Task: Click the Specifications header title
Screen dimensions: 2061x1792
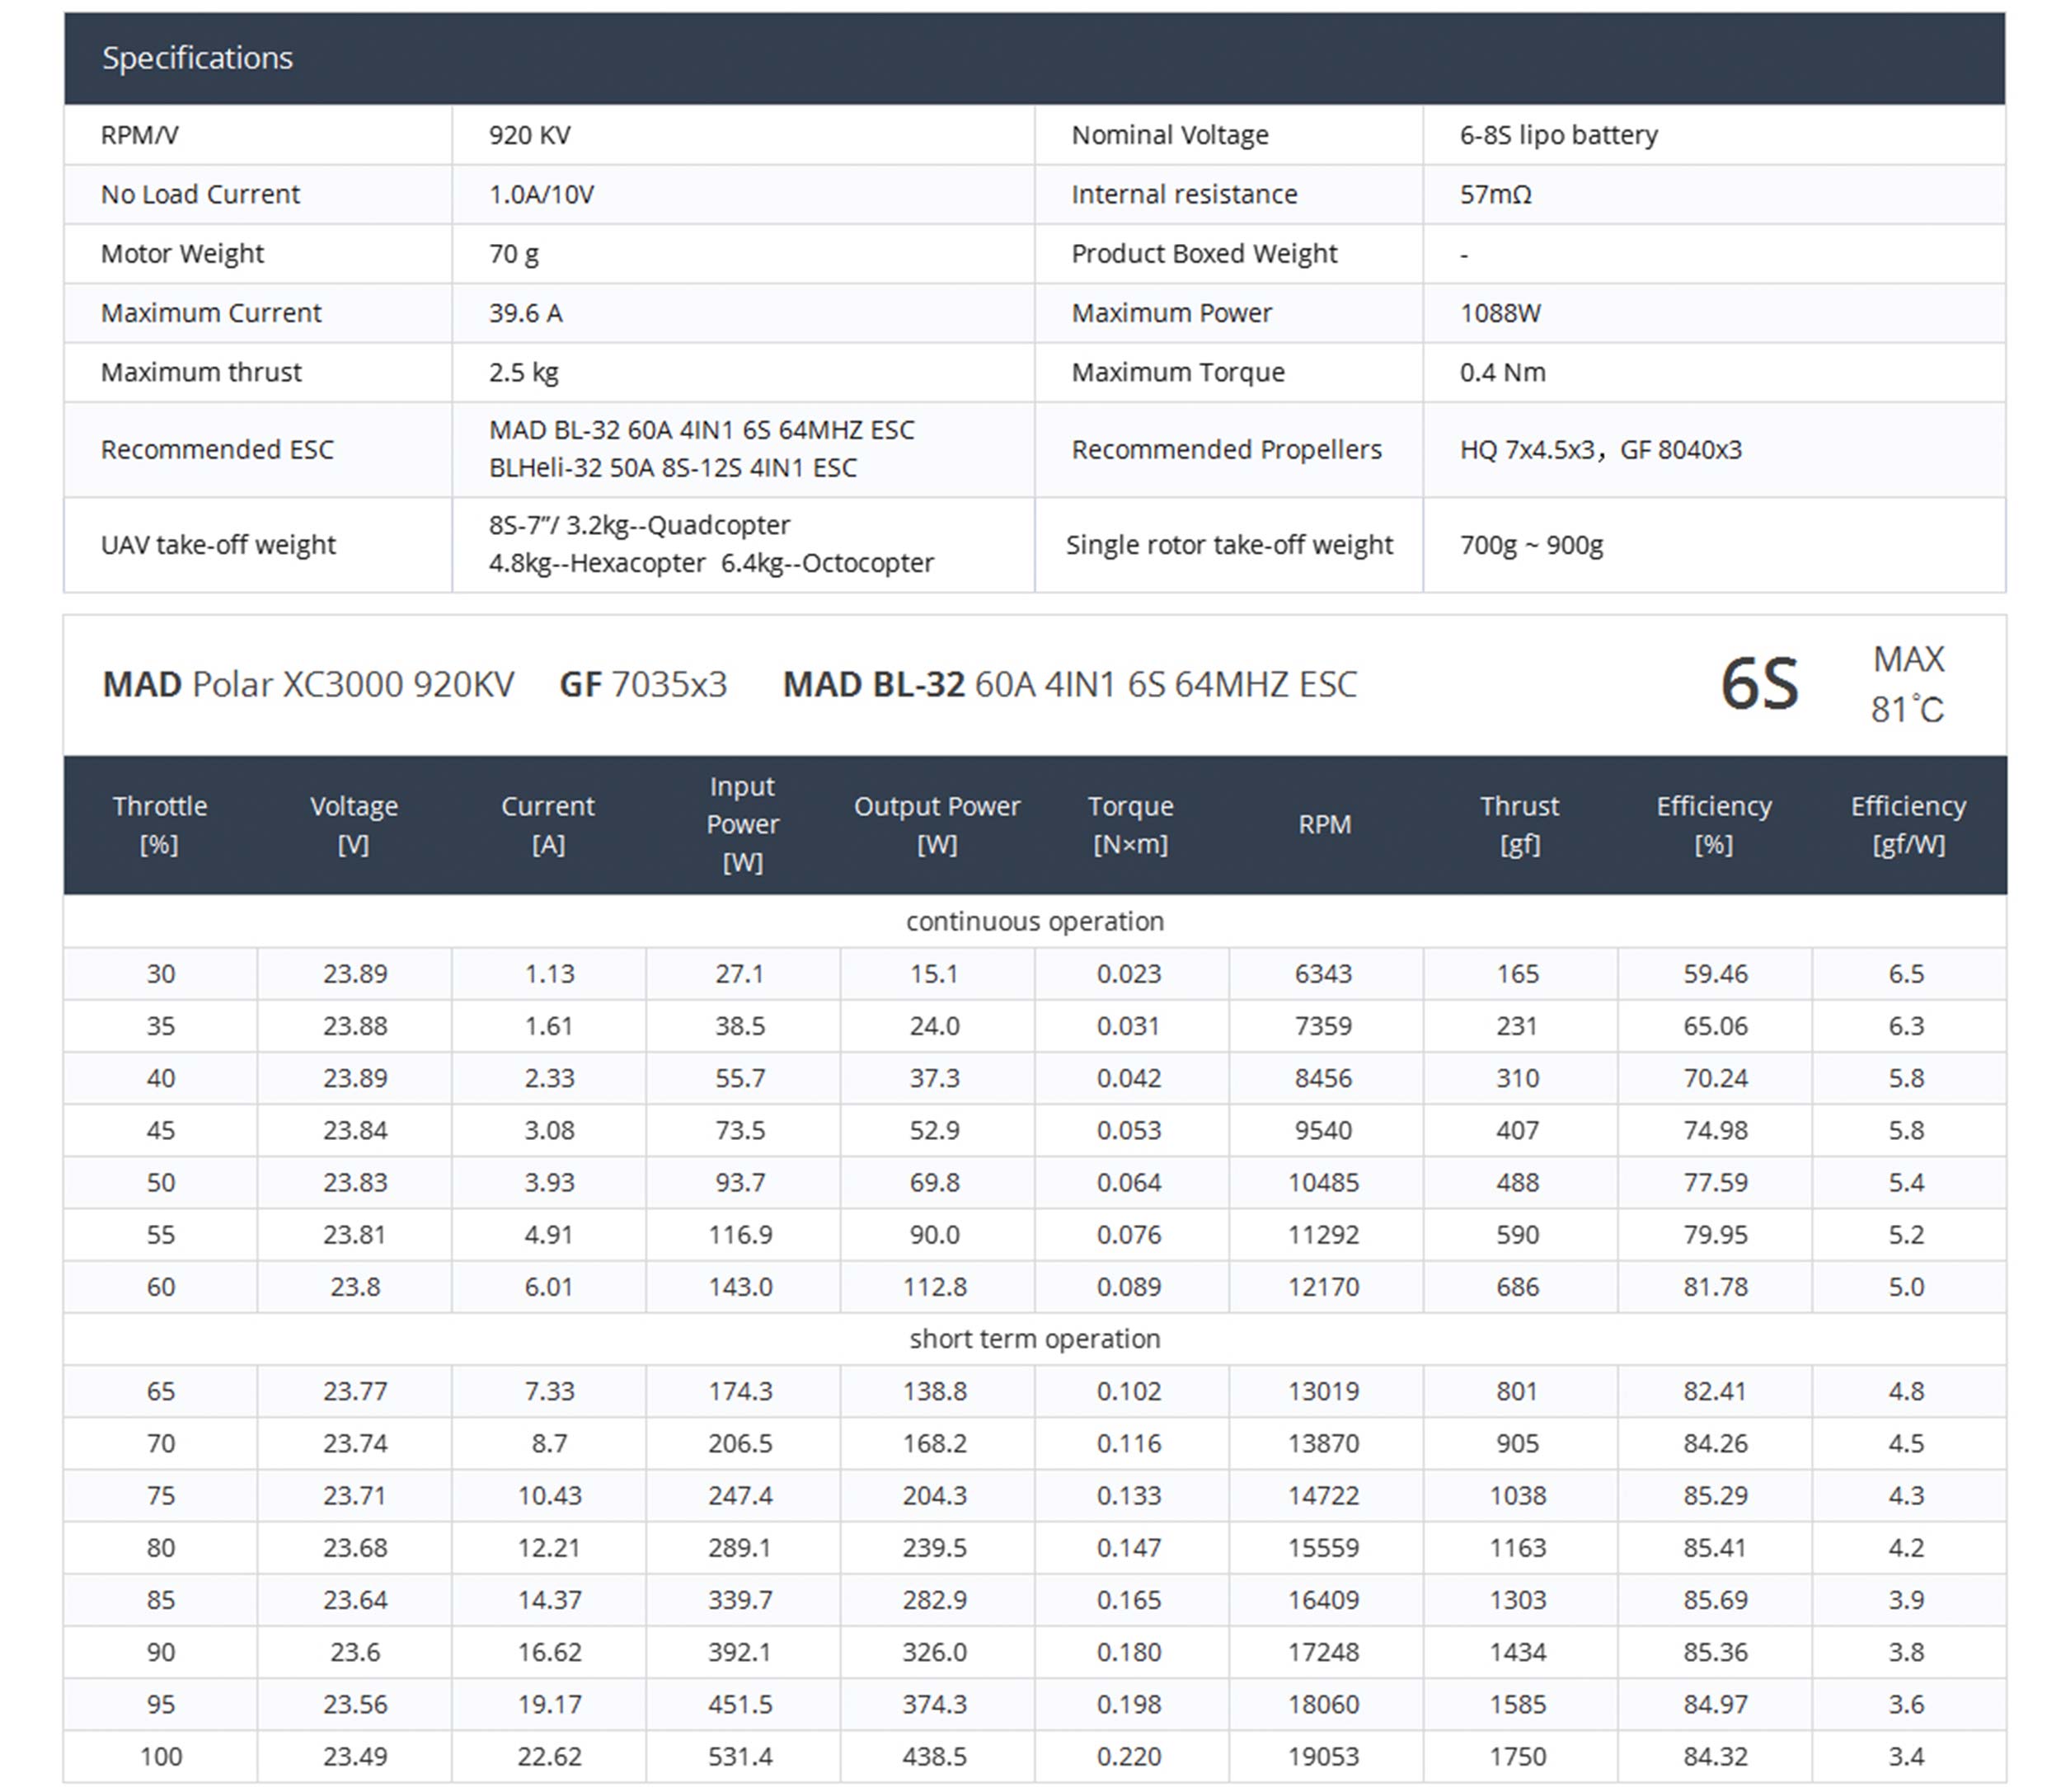Action: pyautogui.click(x=197, y=58)
